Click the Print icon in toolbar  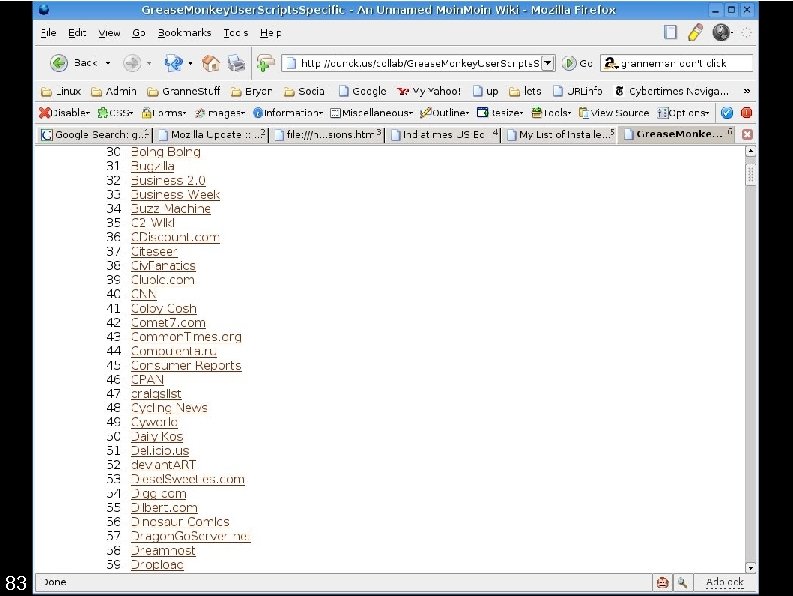click(x=236, y=63)
